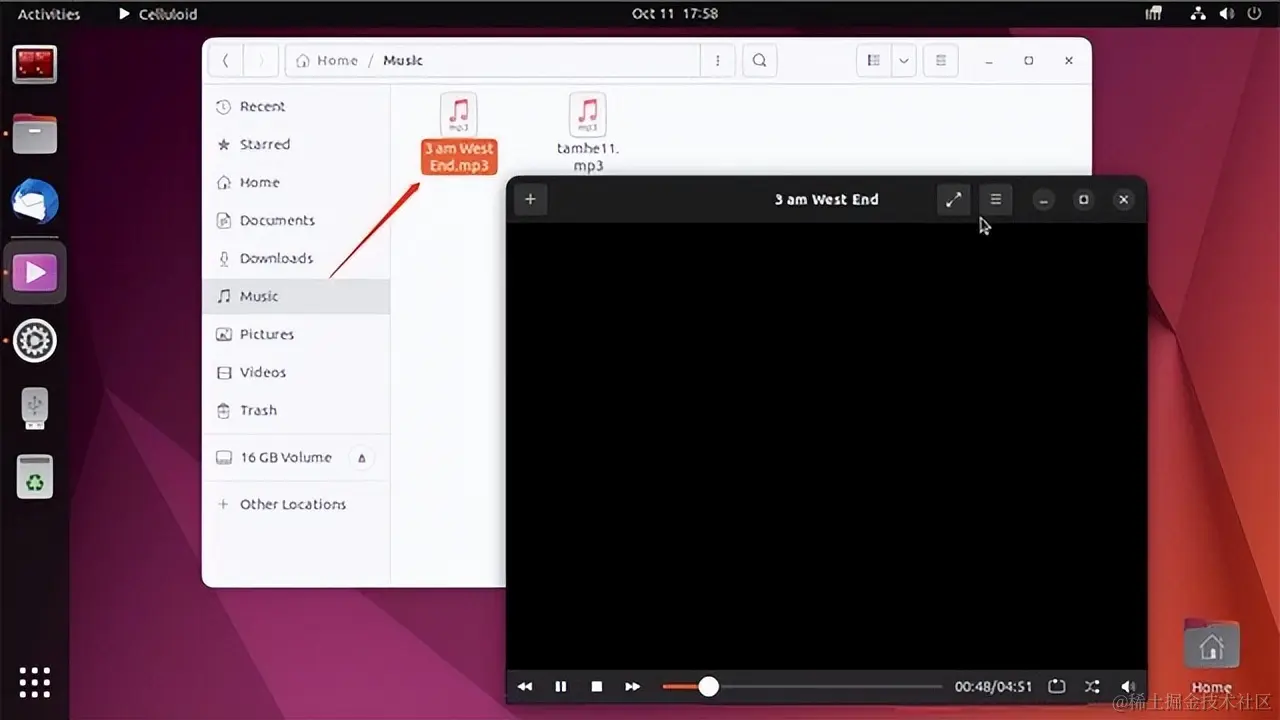This screenshot has height=720, width=1280.
Task: Toggle fullscreen in Celluloid
Action: 954,199
